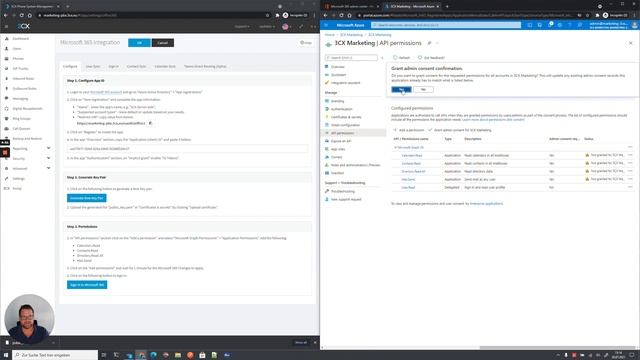640x360 pixels.
Task: Switch to Configure tab
Action: coord(70,66)
